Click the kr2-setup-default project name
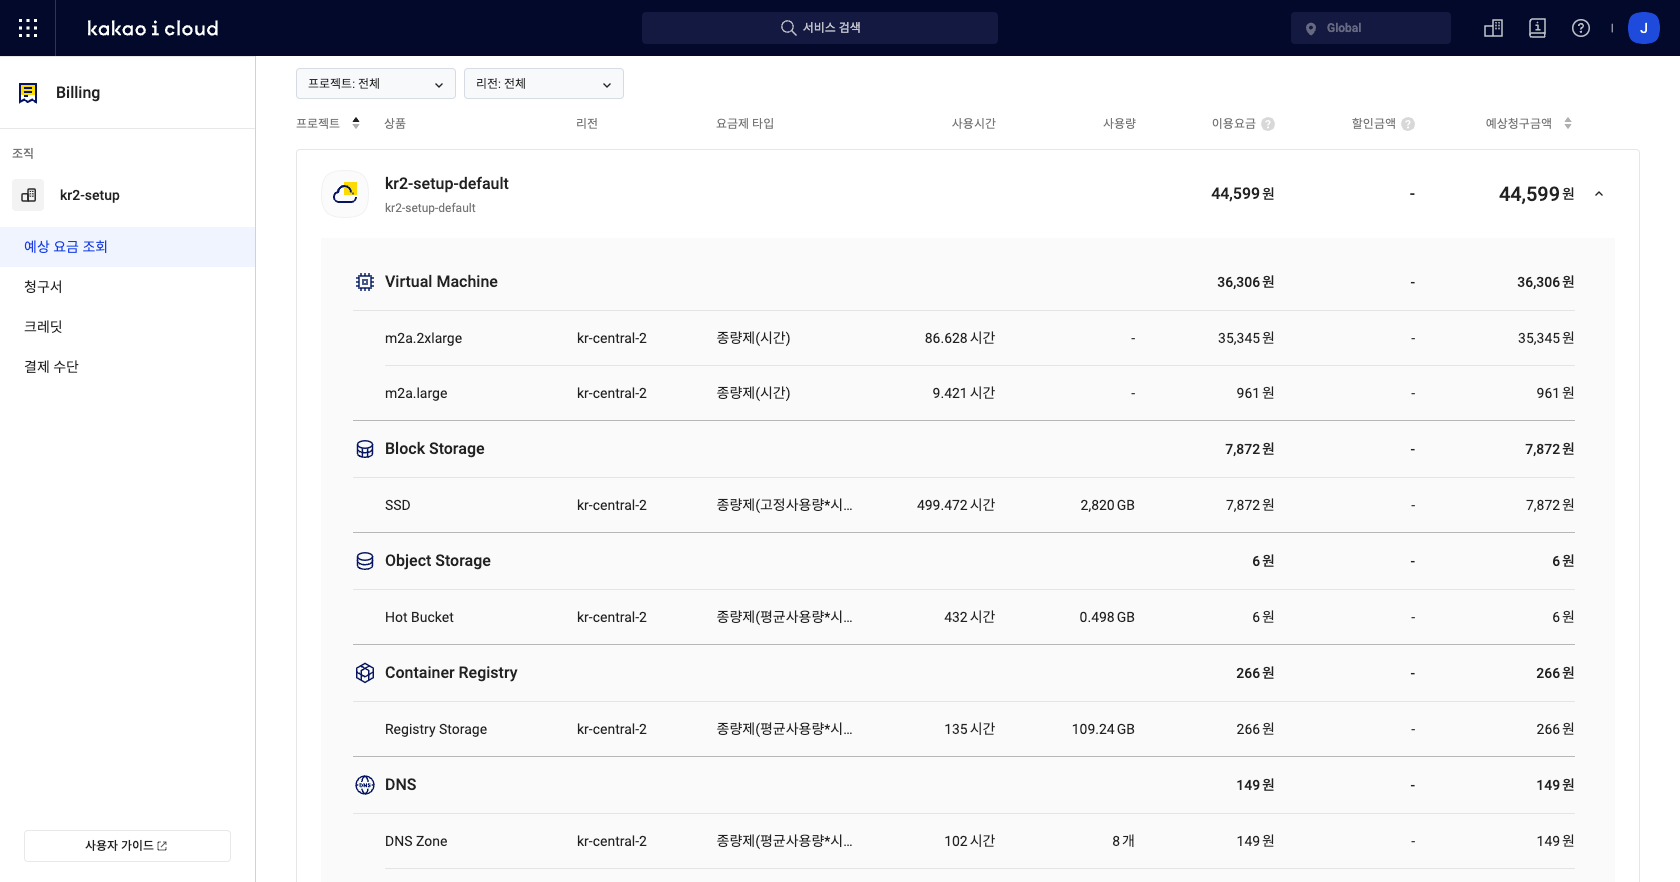This screenshot has height=882, width=1680. [x=447, y=184]
